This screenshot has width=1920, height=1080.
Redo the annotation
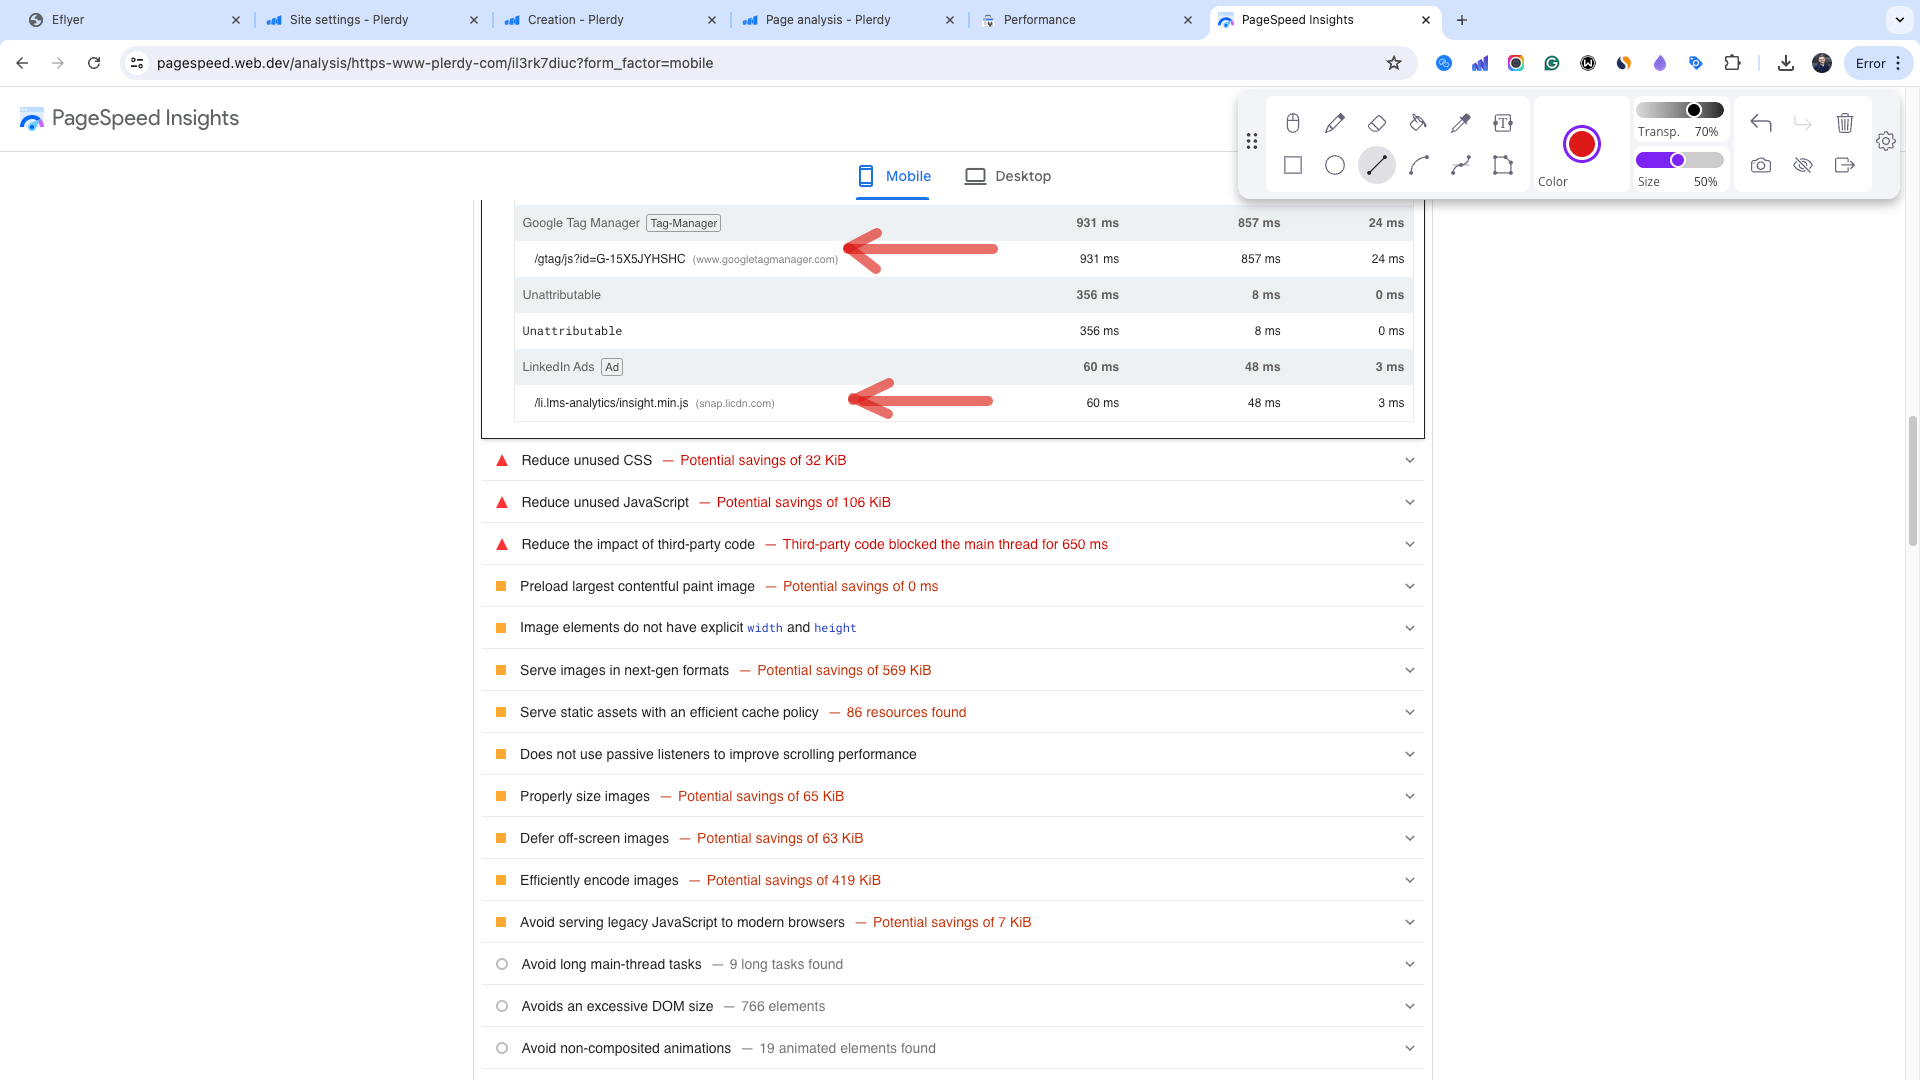(x=1803, y=123)
